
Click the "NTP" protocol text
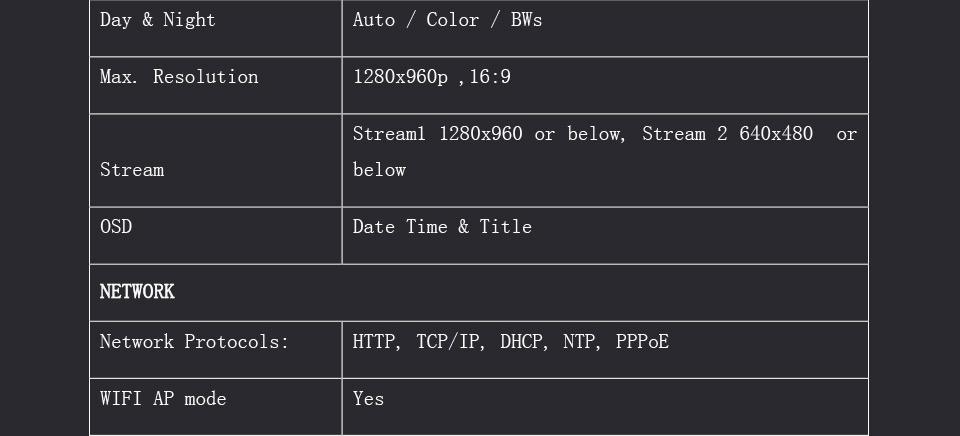point(579,342)
